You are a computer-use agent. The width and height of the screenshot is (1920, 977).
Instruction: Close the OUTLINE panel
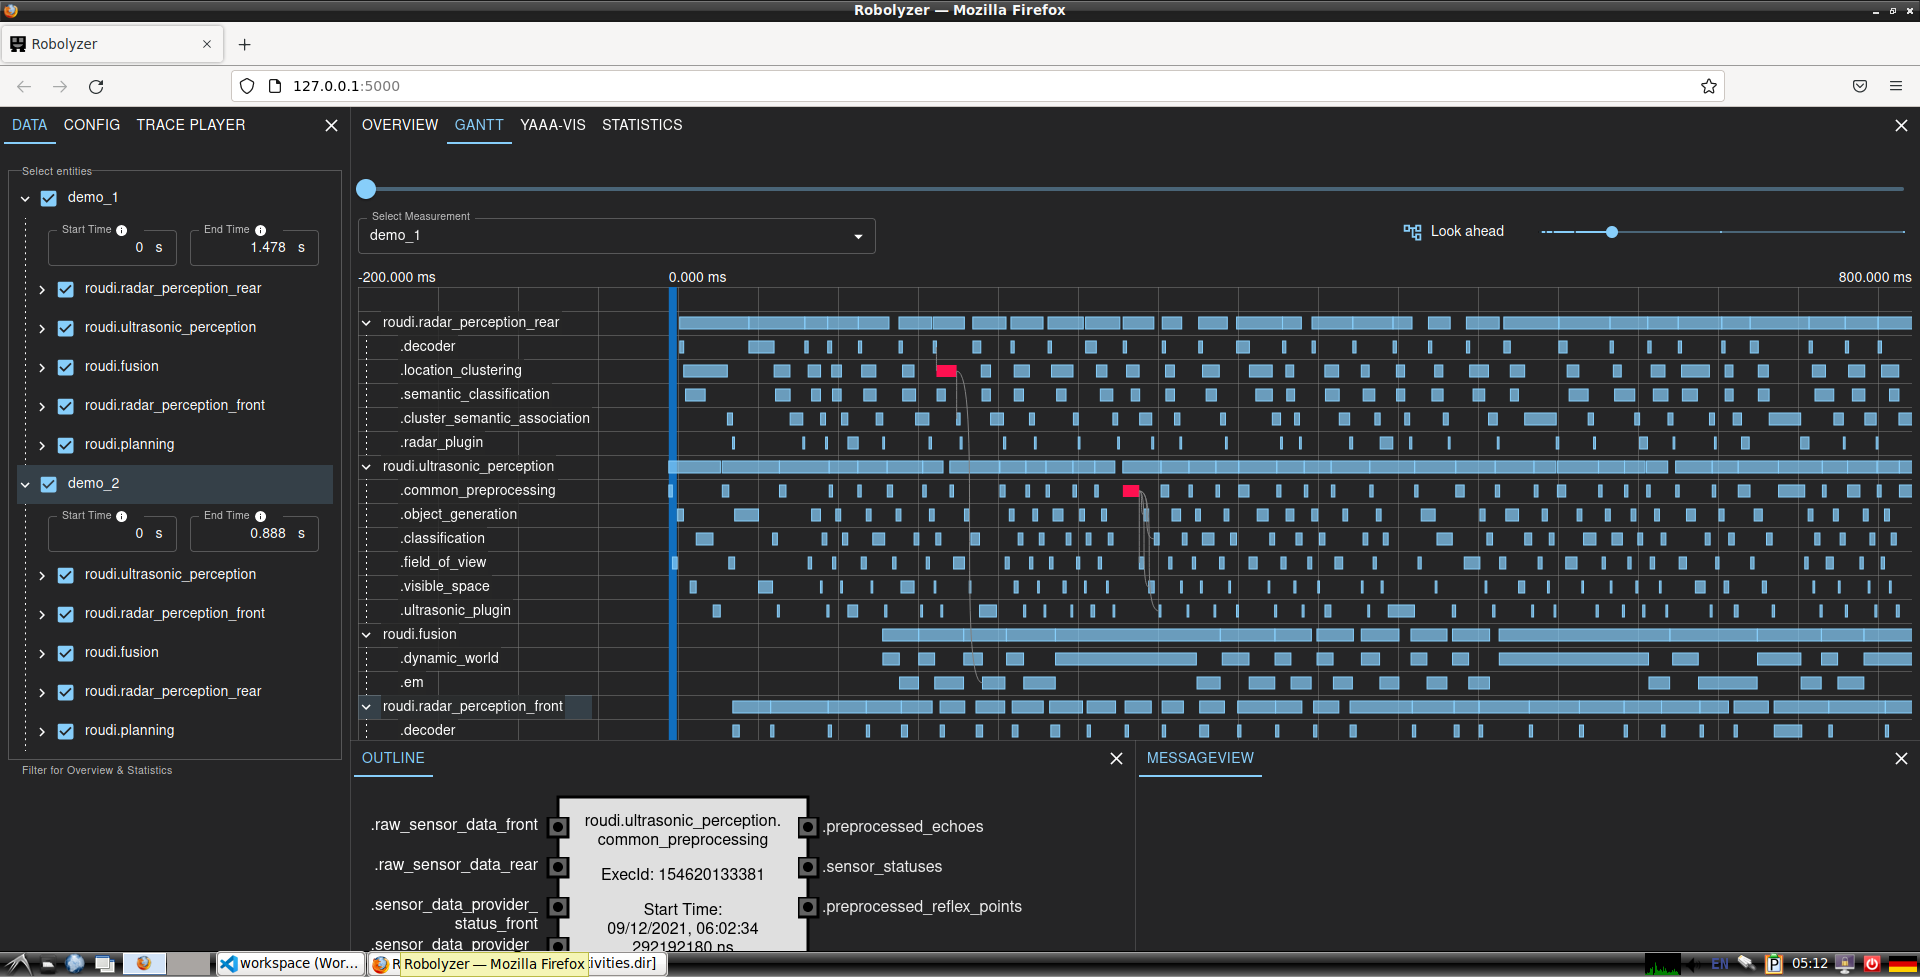tap(1117, 759)
